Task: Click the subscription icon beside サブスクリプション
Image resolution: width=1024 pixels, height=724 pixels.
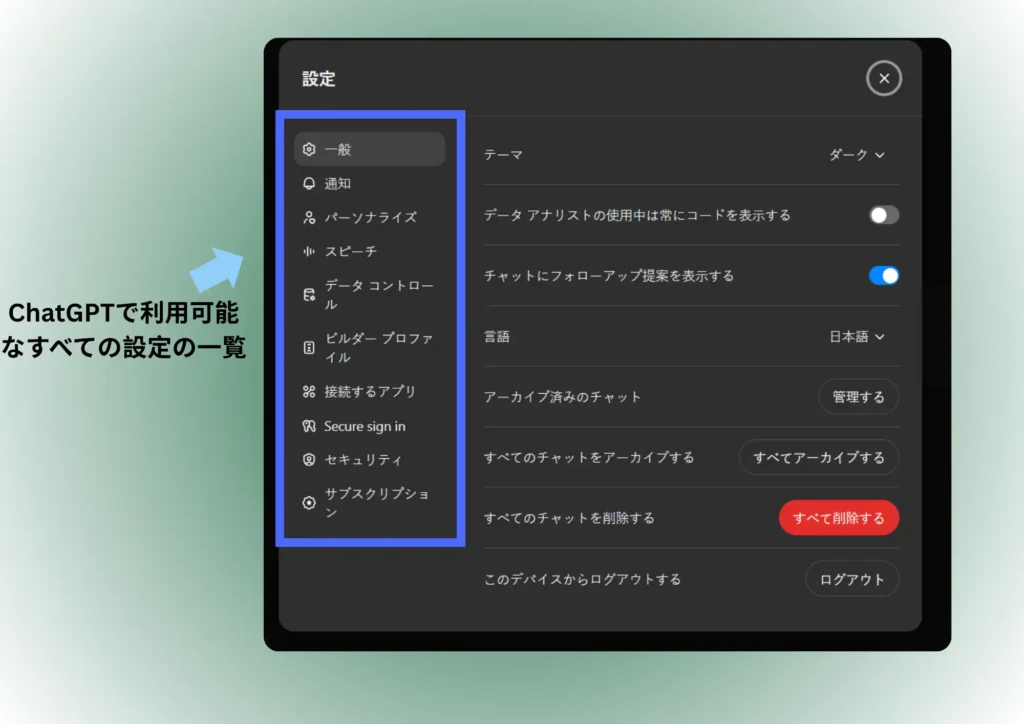Action: point(309,503)
